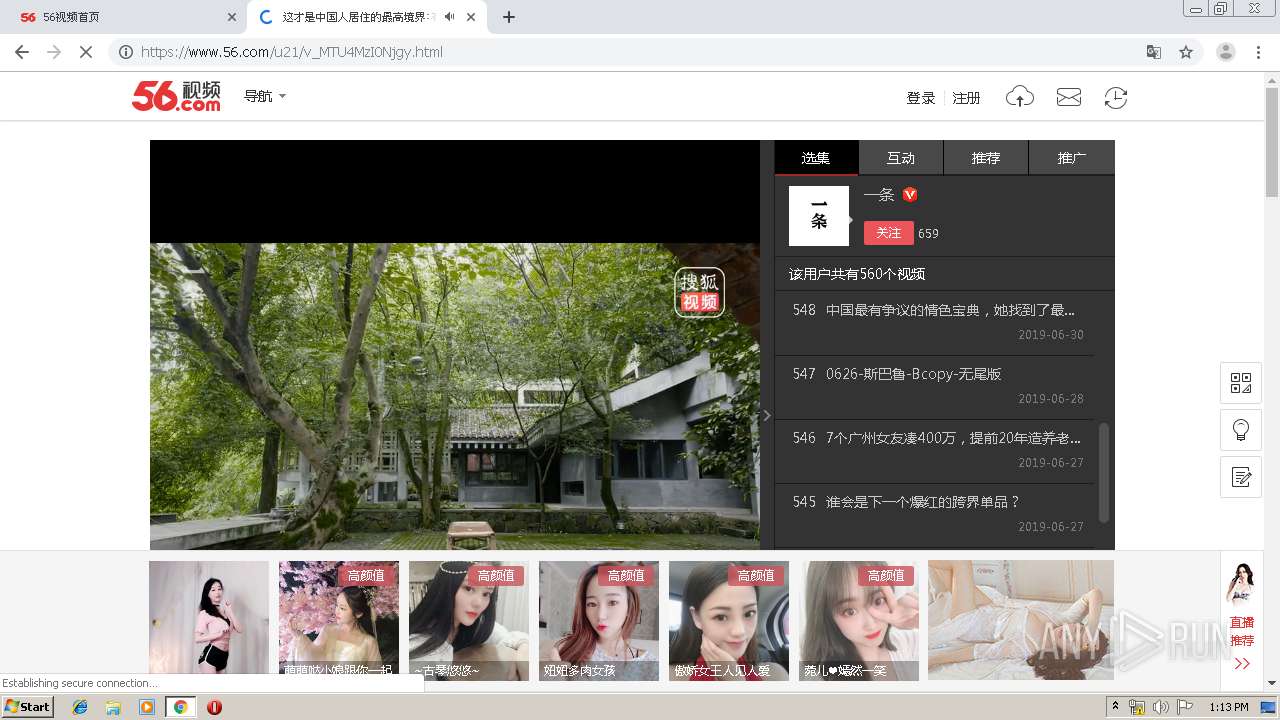Click the 56.com logo

click(176, 96)
